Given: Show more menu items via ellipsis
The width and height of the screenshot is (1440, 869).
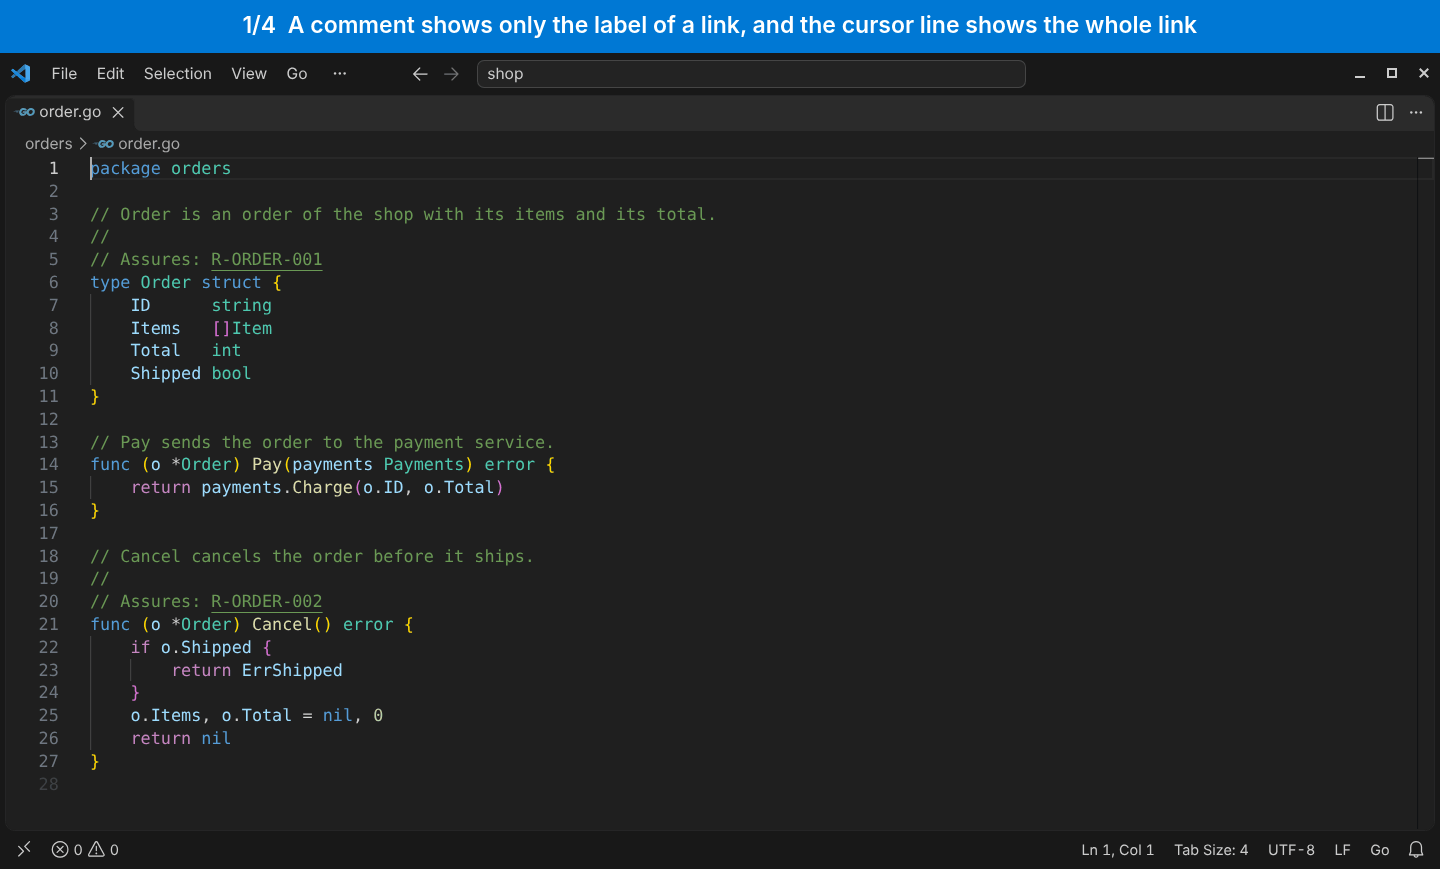Looking at the screenshot, I should point(340,73).
